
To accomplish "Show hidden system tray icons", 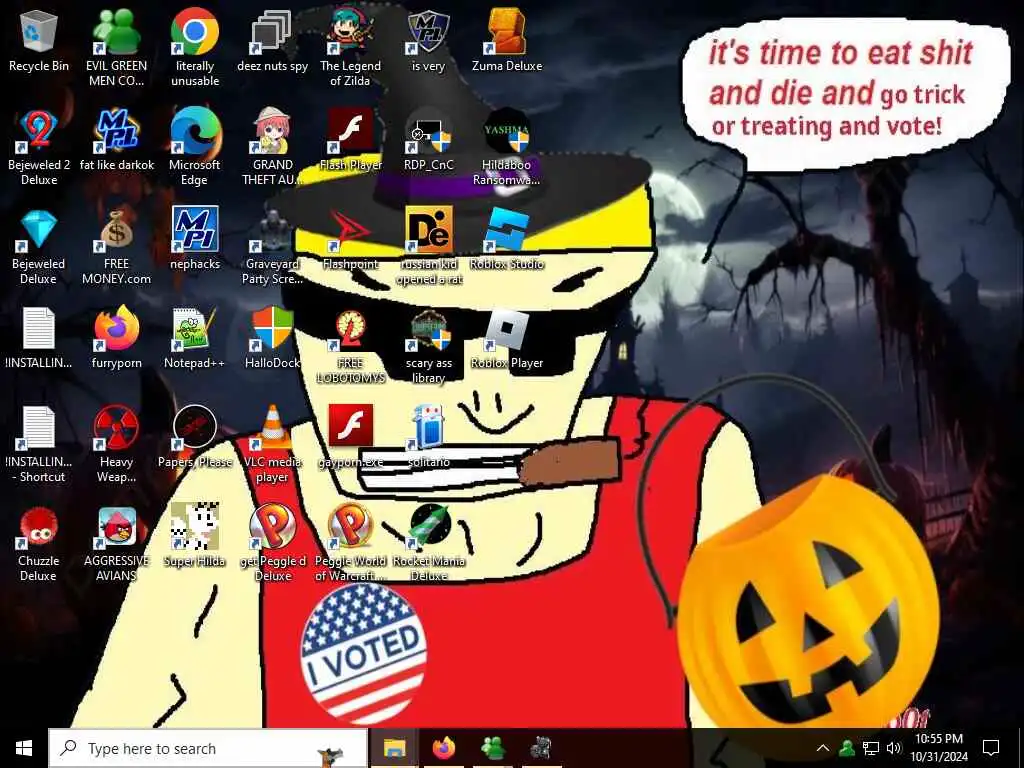I will click(x=823, y=748).
